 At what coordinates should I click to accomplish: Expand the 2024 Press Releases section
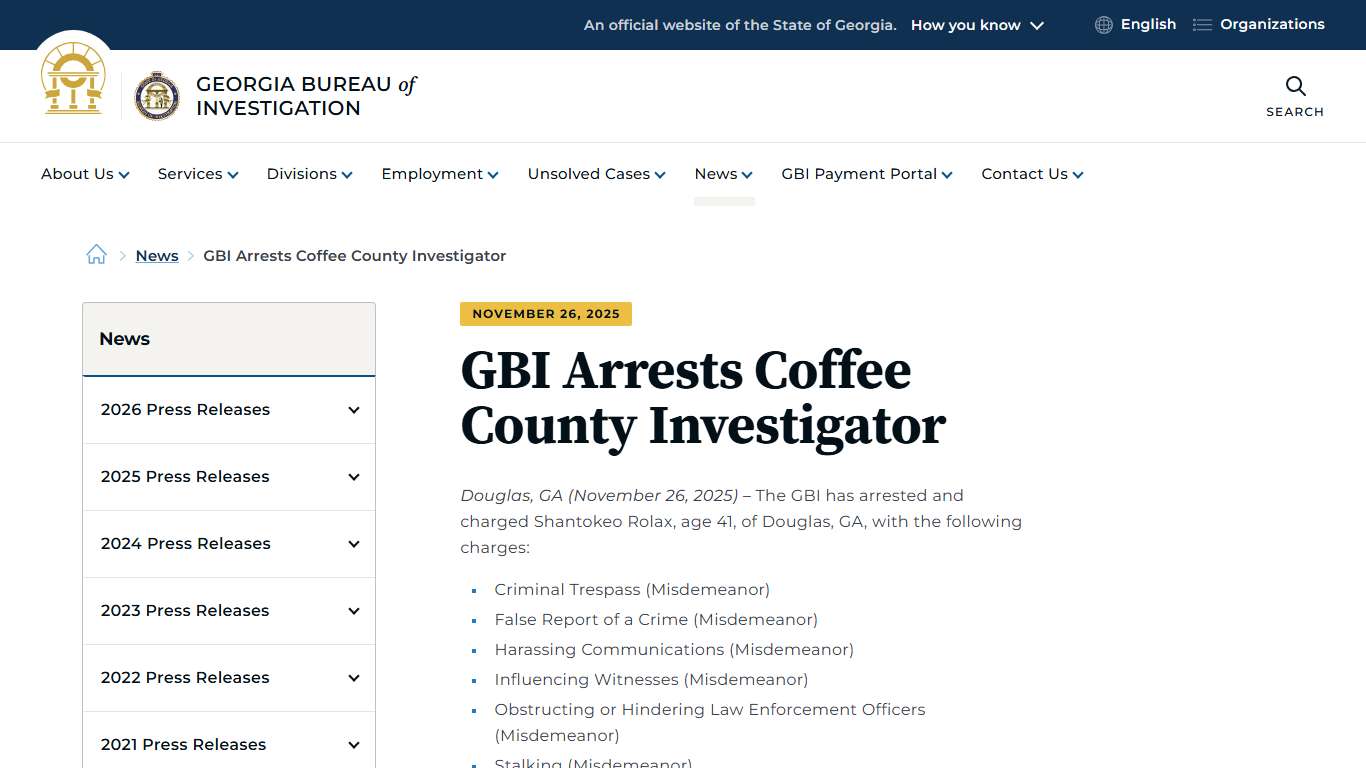coord(353,544)
